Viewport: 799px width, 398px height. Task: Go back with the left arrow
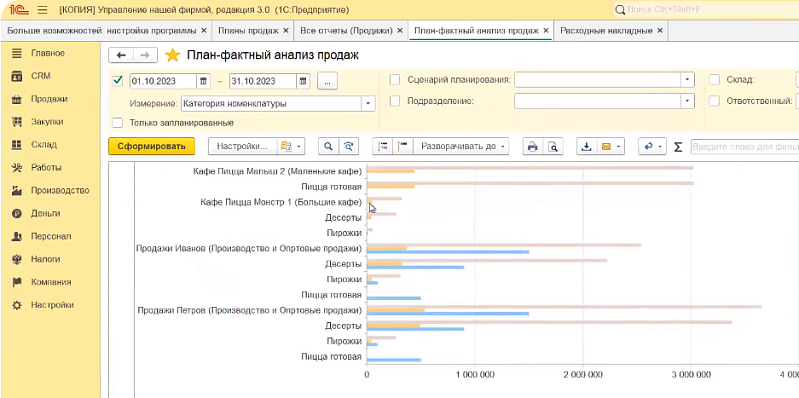tap(121, 55)
